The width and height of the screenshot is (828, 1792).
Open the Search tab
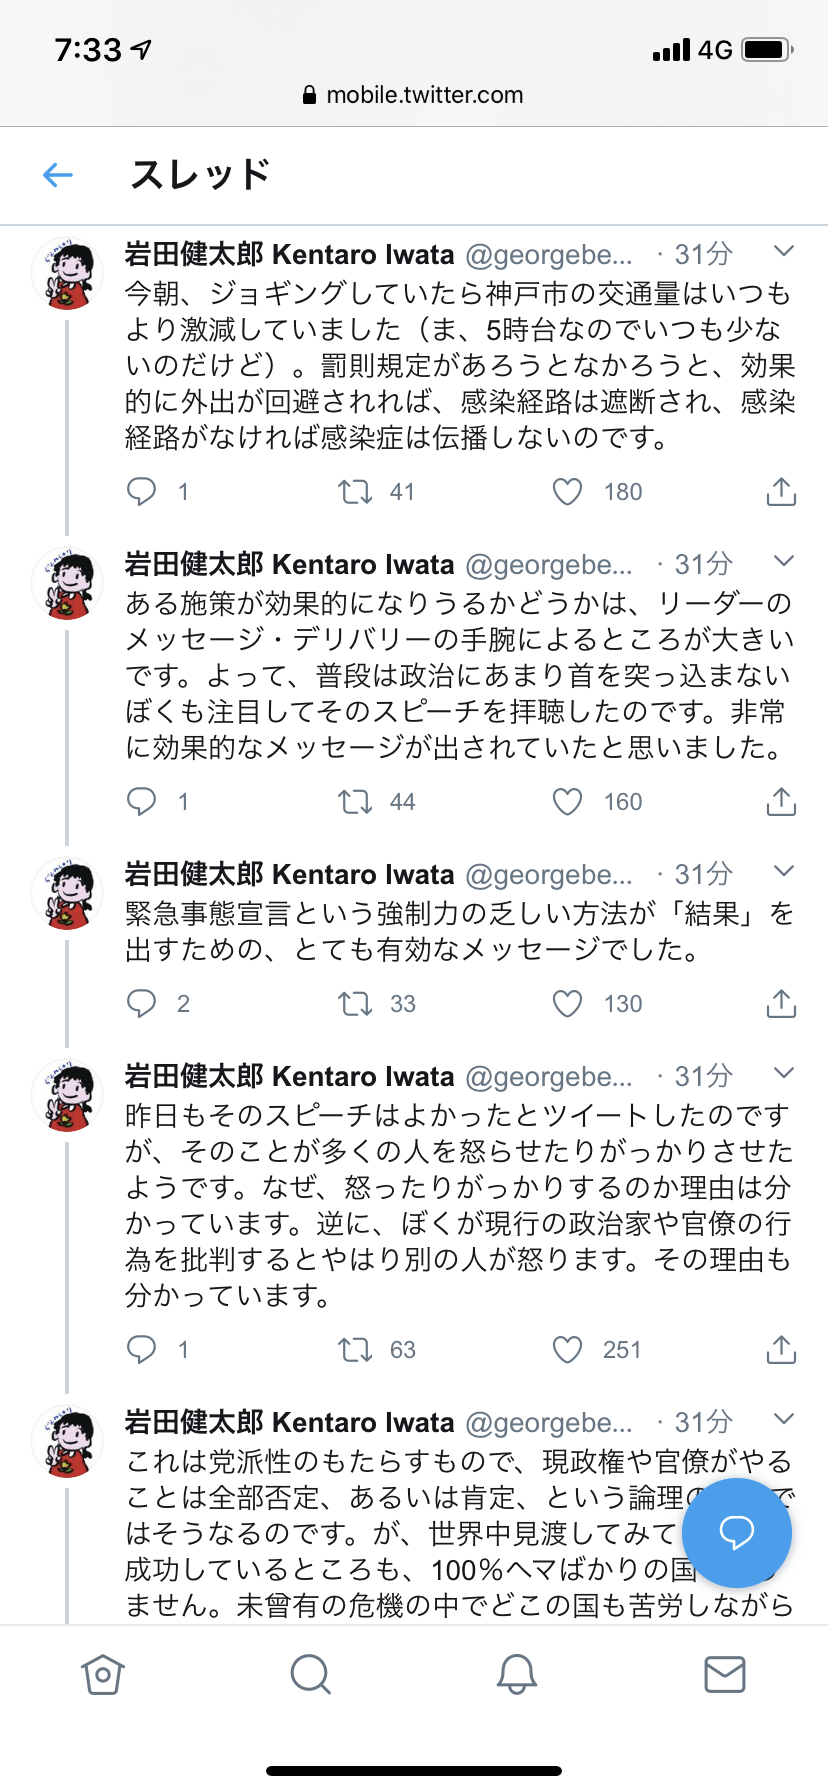[x=310, y=1674]
